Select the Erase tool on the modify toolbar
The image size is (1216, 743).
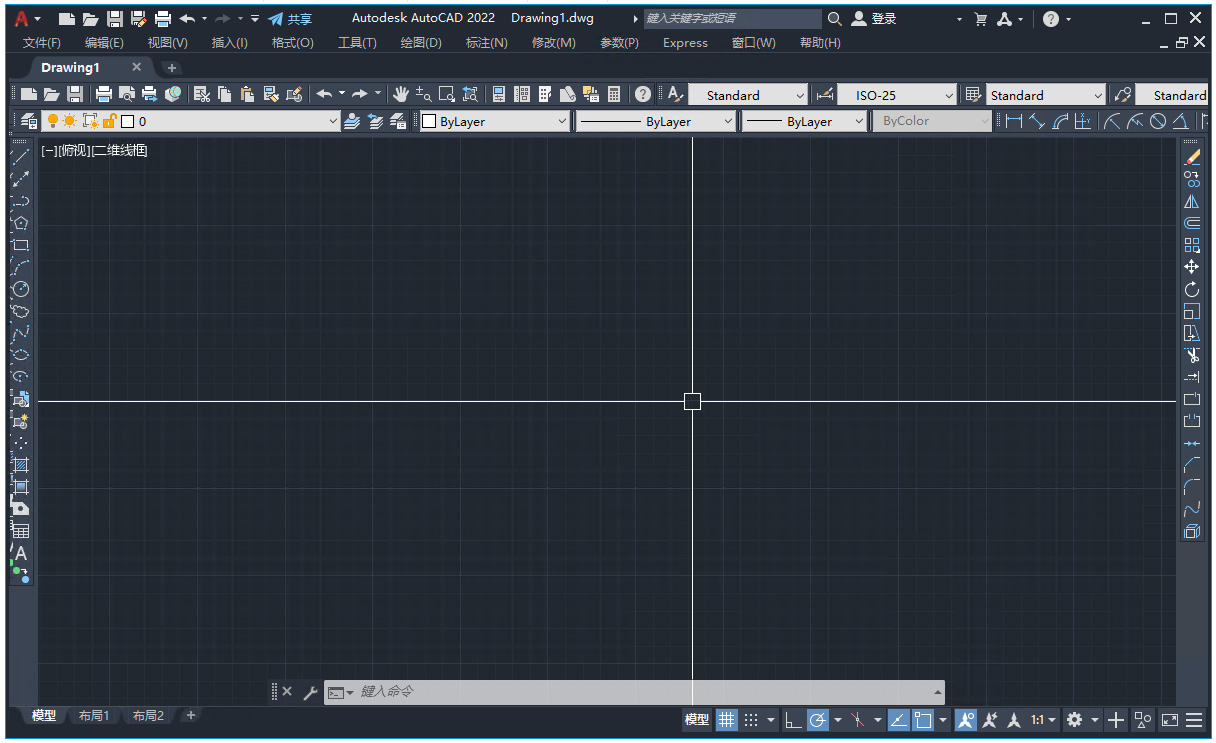point(1193,158)
